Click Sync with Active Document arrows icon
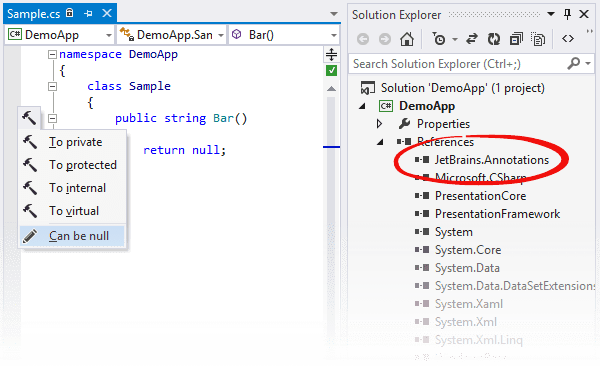The height and width of the screenshot is (367, 600). (x=472, y=39)
